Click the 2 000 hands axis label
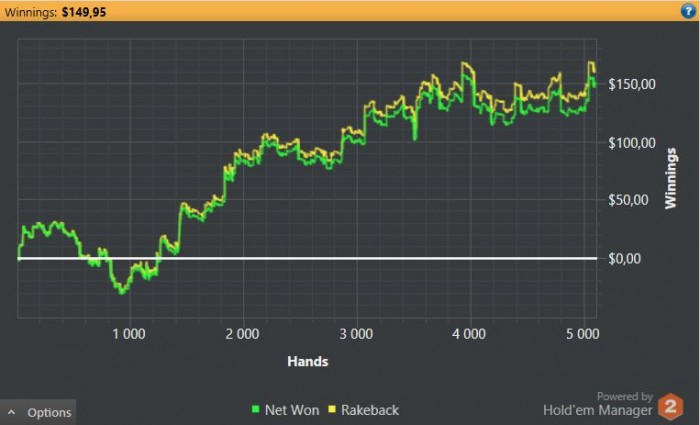Image resolution: width=700 pixels, height=425 pixels. click(242, 334)
